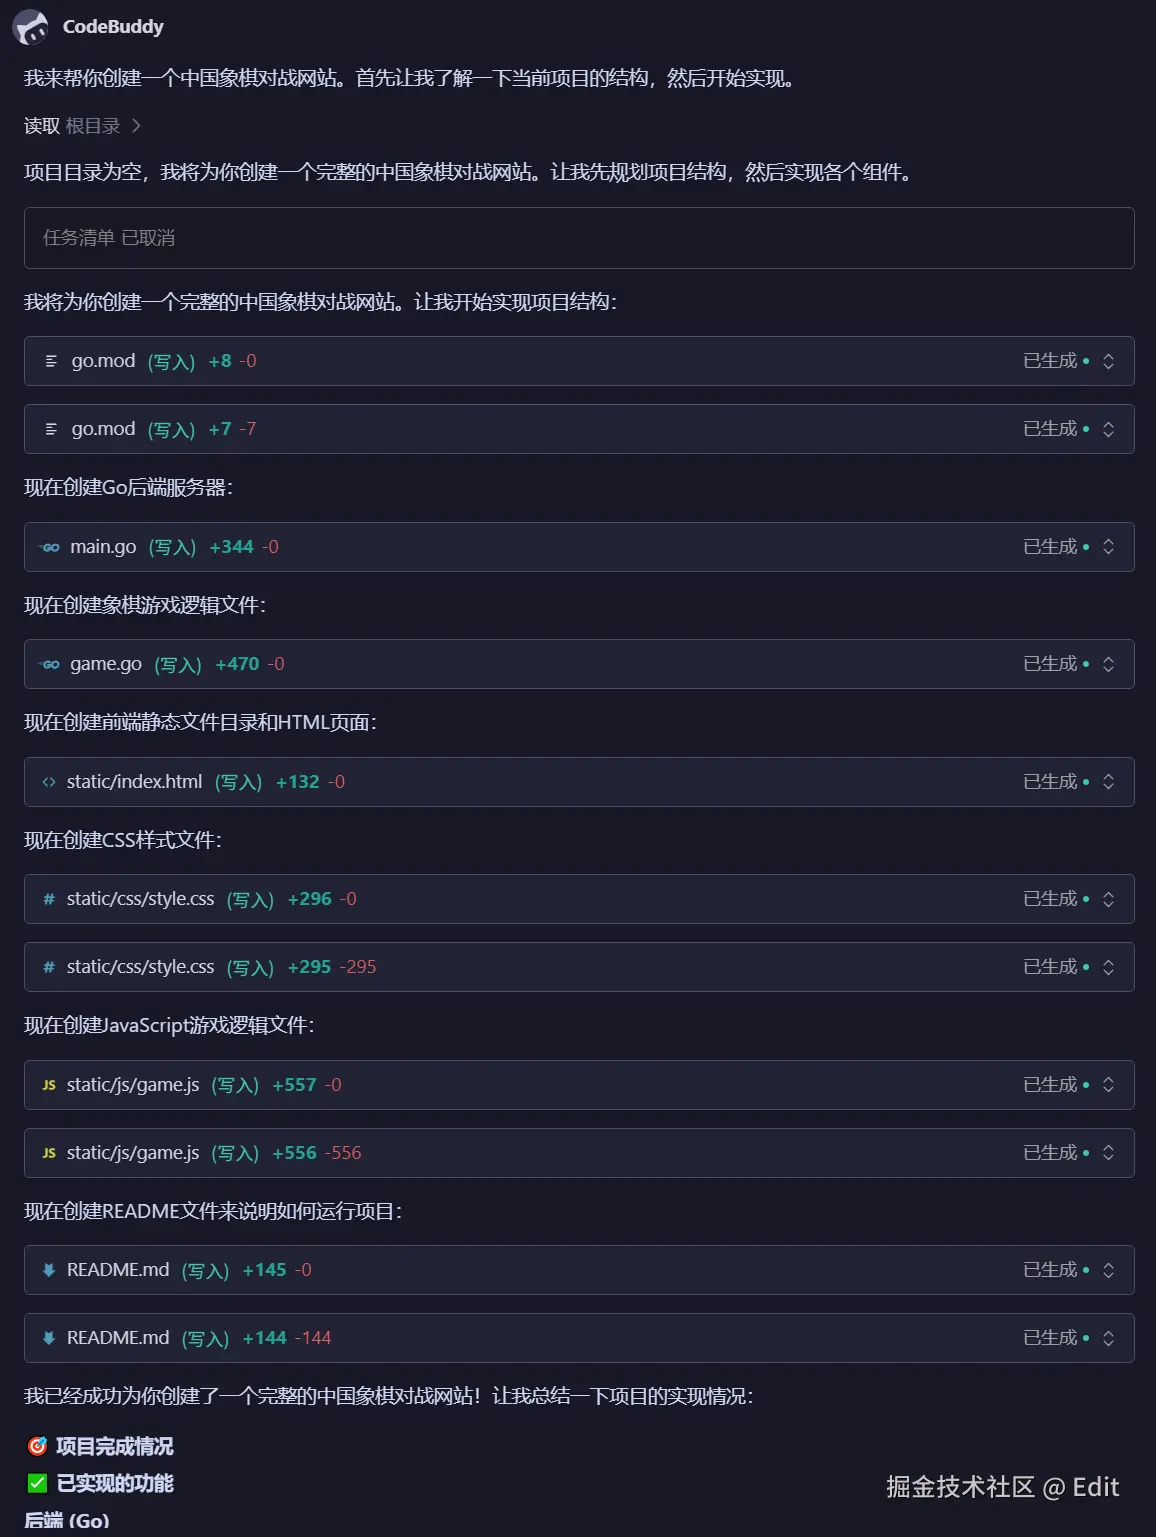Click the HTML file icon beside static/index.html
This screenshot has width=1156, height=1537.
click(x=49, y=782)
